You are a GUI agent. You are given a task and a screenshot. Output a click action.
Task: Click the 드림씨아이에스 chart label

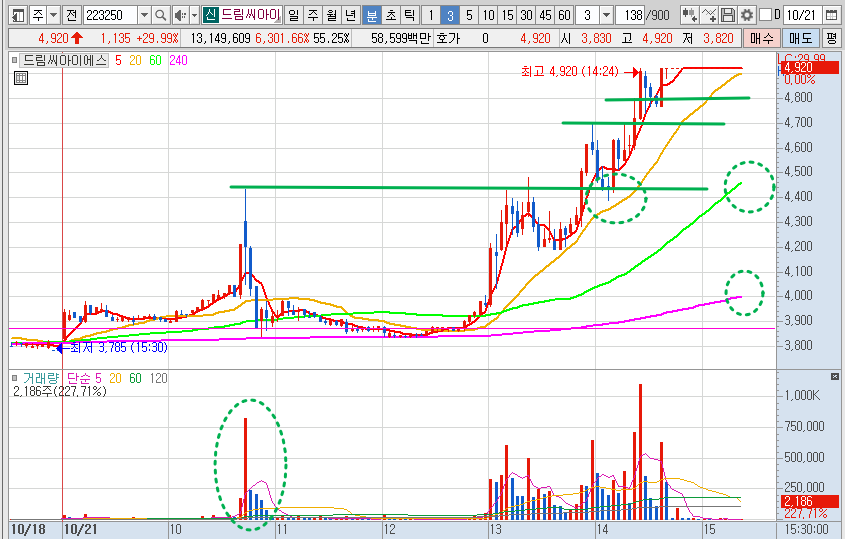click(x=65, y=60)
